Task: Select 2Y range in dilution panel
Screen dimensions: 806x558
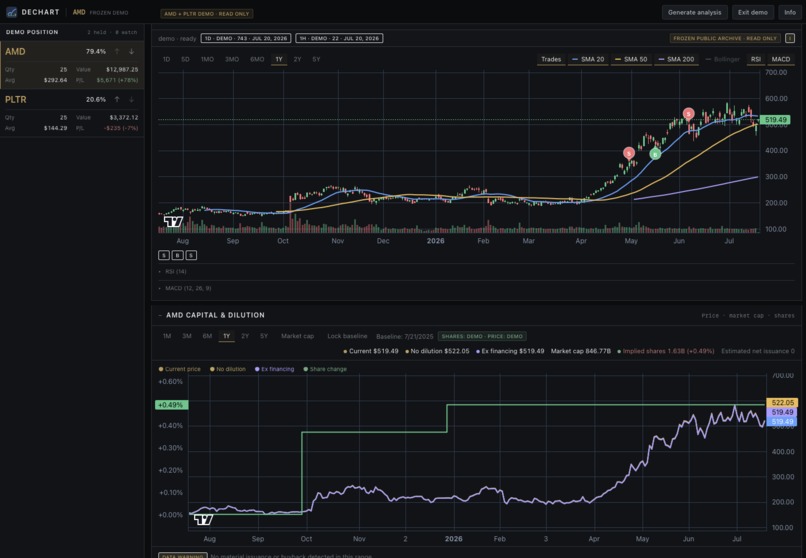Action: tap(245, 336)
